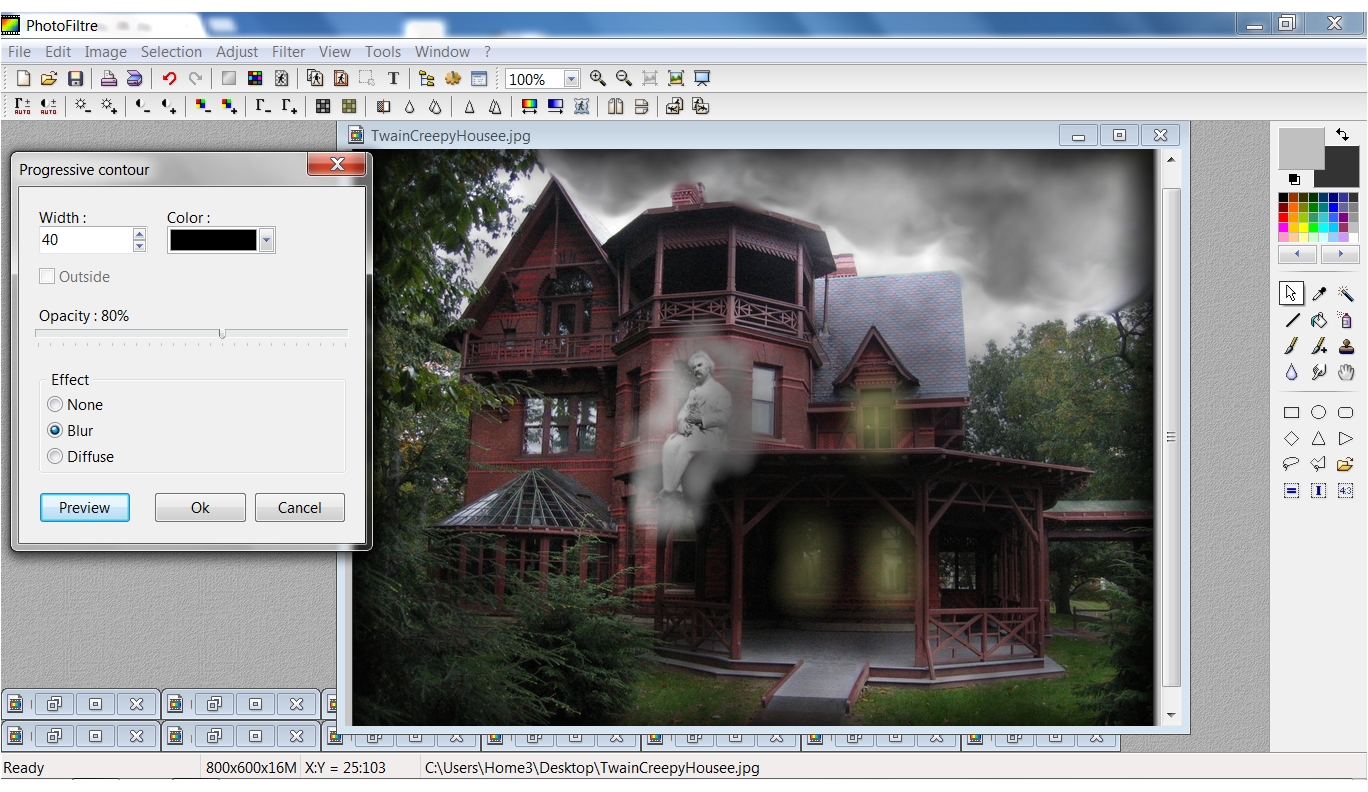Viewport: 1368px width, 792px height.
Task: Select the Magic wand tool
Action: (x=1346, y=293)
